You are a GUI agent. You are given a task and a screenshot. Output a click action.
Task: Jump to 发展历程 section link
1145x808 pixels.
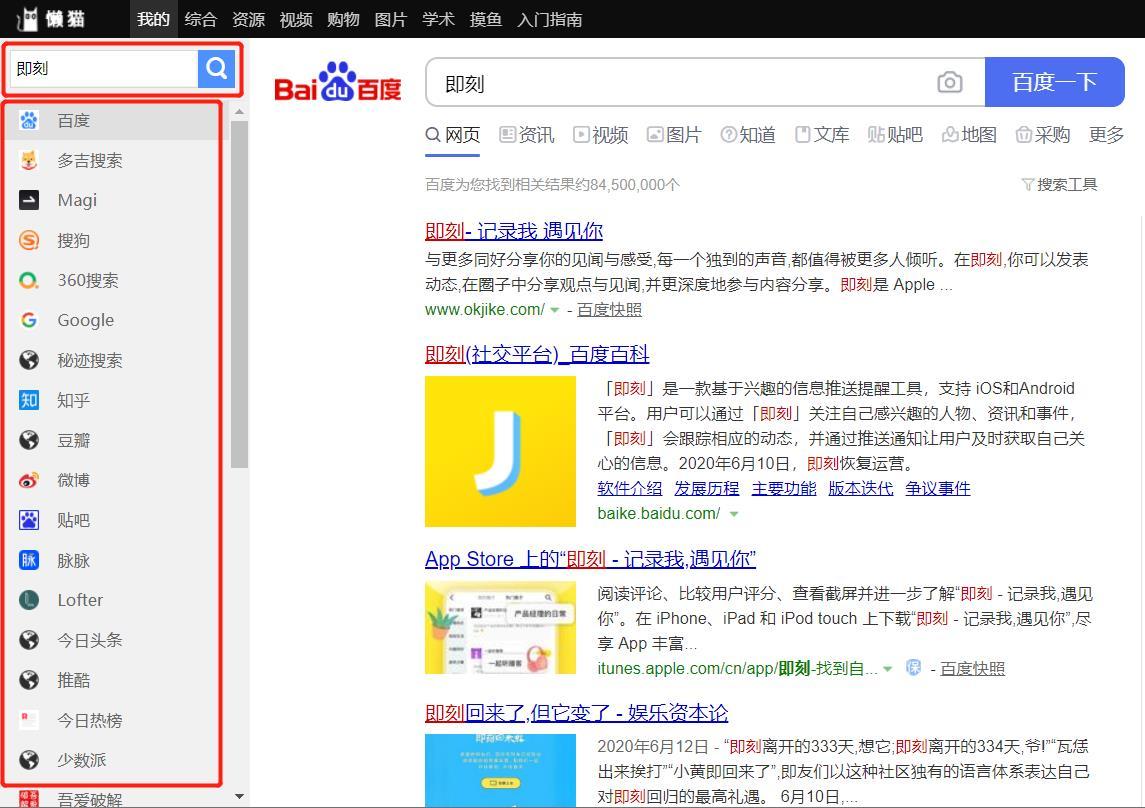(x=707, y=488)
